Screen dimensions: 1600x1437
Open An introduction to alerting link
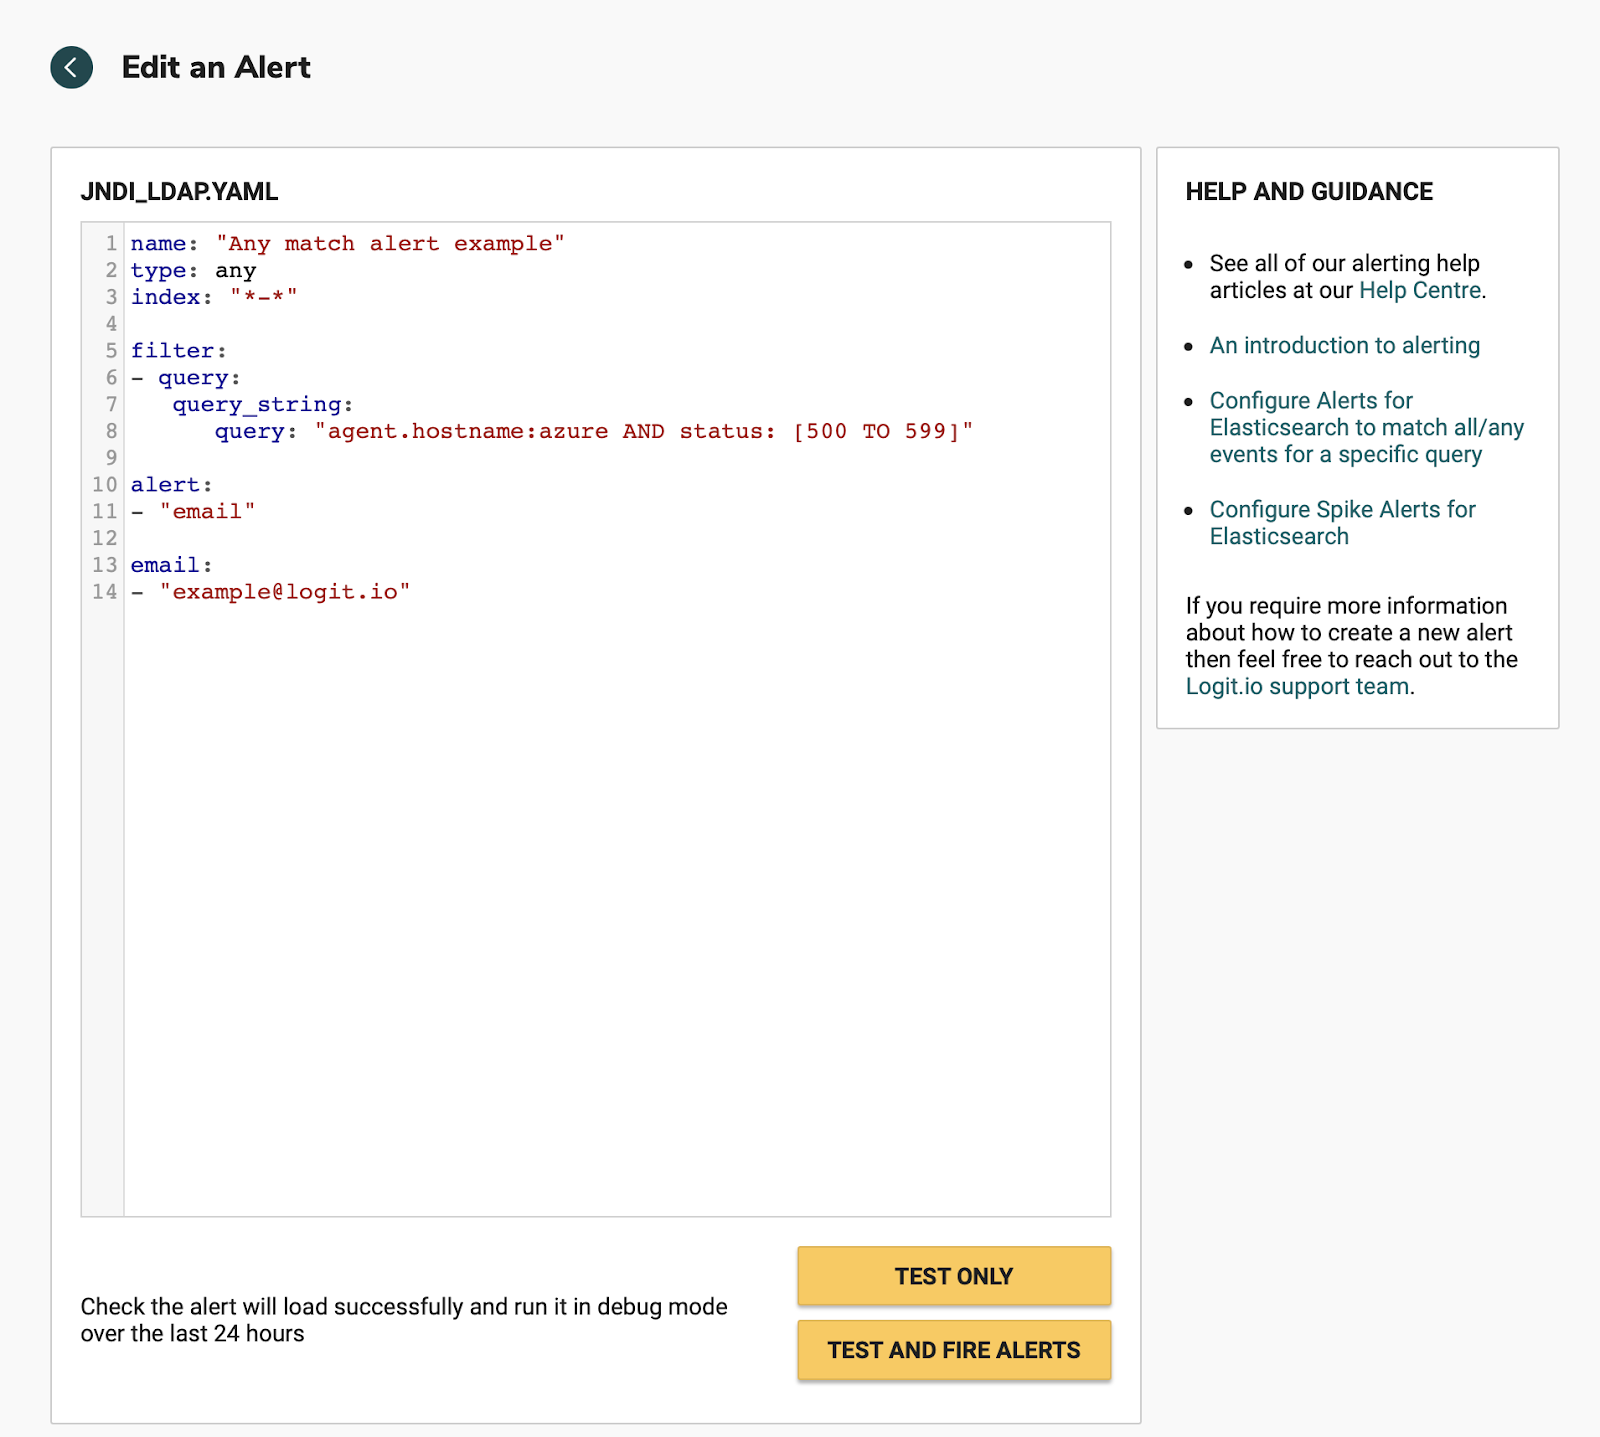[x=1344, y=346]
